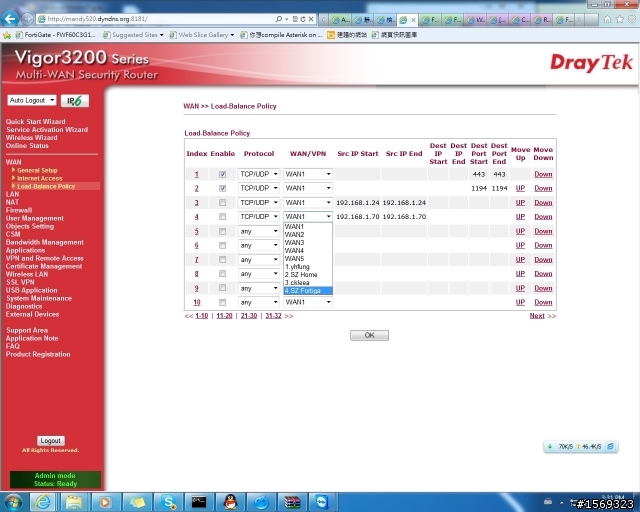This screenshot has height=512, width=640.
Task: Open WAN/VPN dropdown for index 3
Action: 308,203
